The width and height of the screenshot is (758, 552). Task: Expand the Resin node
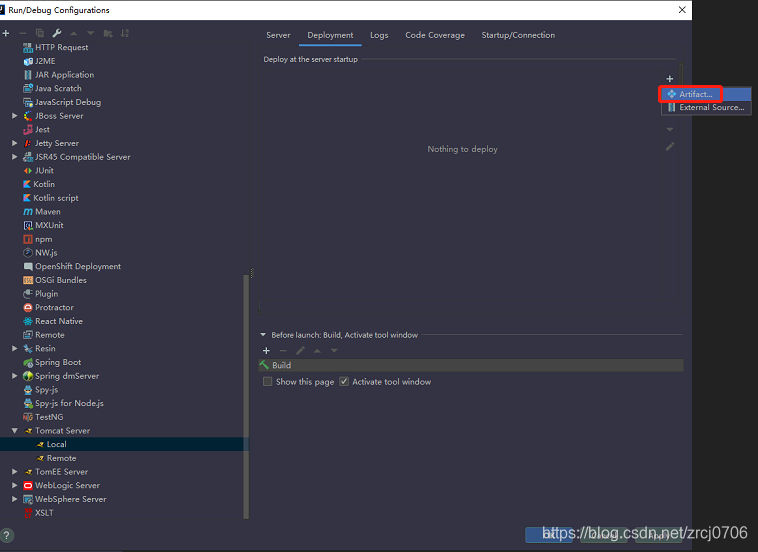[15, 349]
